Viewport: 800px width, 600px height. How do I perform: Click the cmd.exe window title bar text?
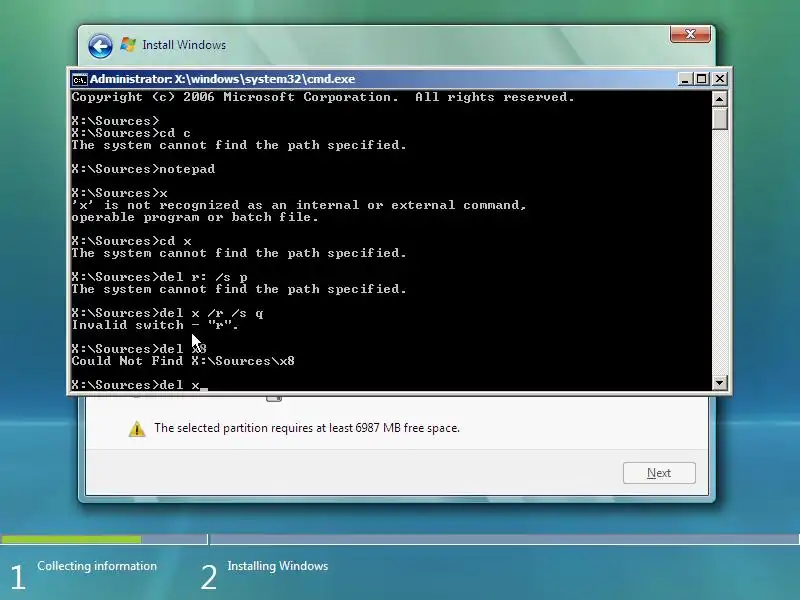pyautogui.click(x=222, y=79)
